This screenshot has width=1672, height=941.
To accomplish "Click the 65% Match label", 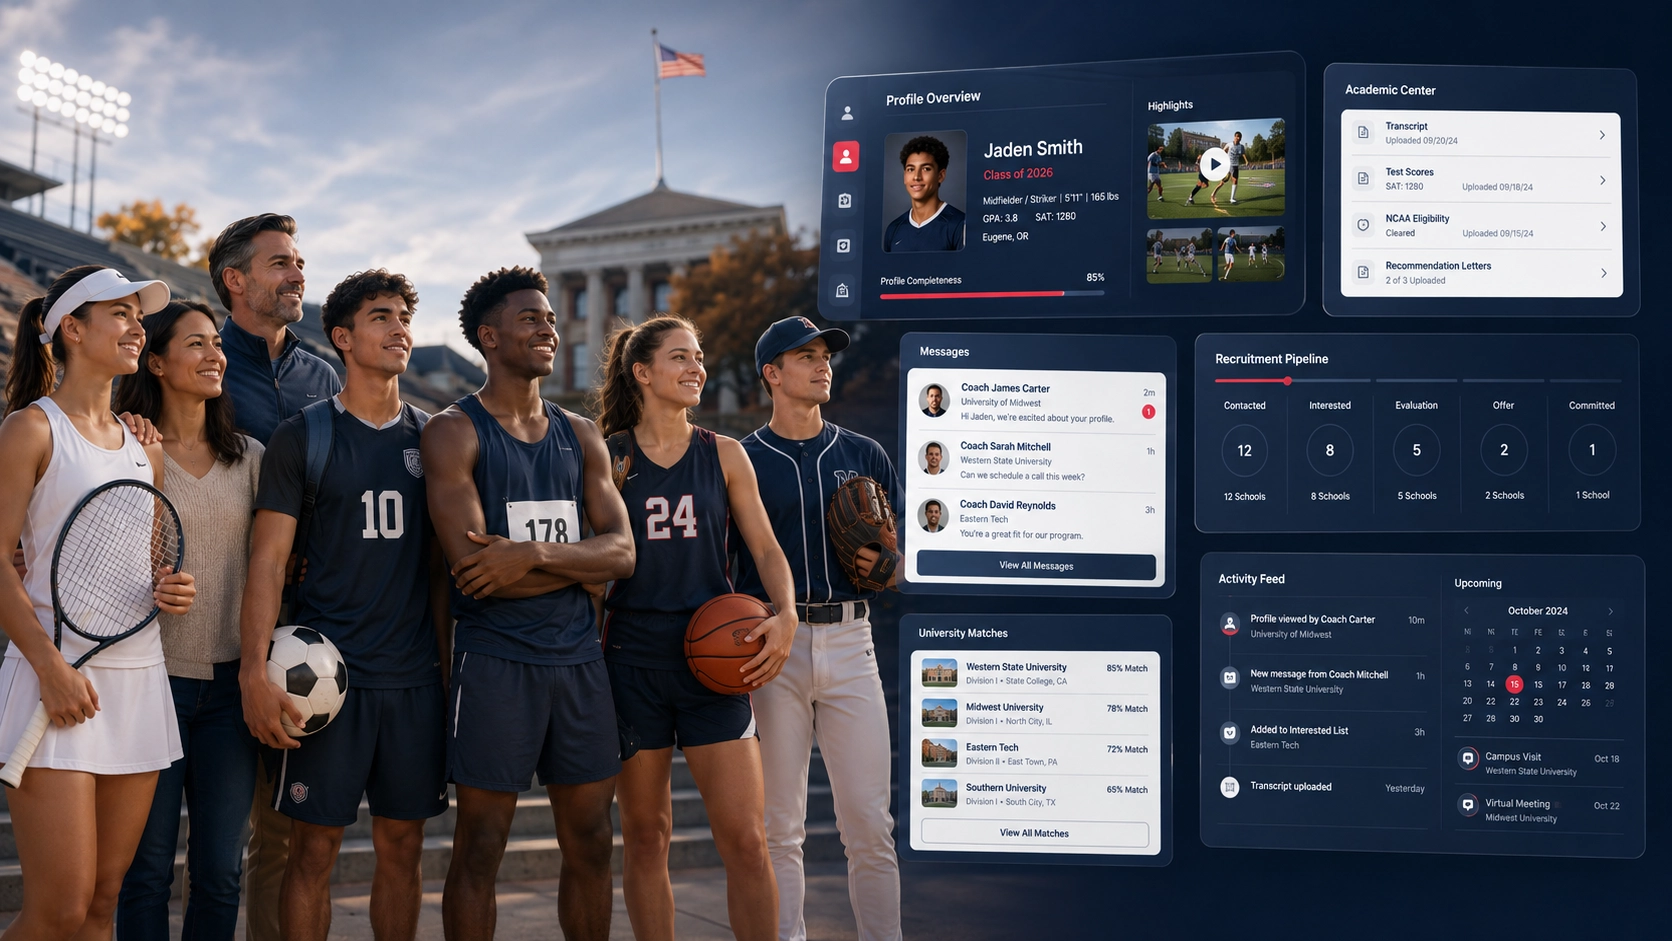I will pos(1127,790).
